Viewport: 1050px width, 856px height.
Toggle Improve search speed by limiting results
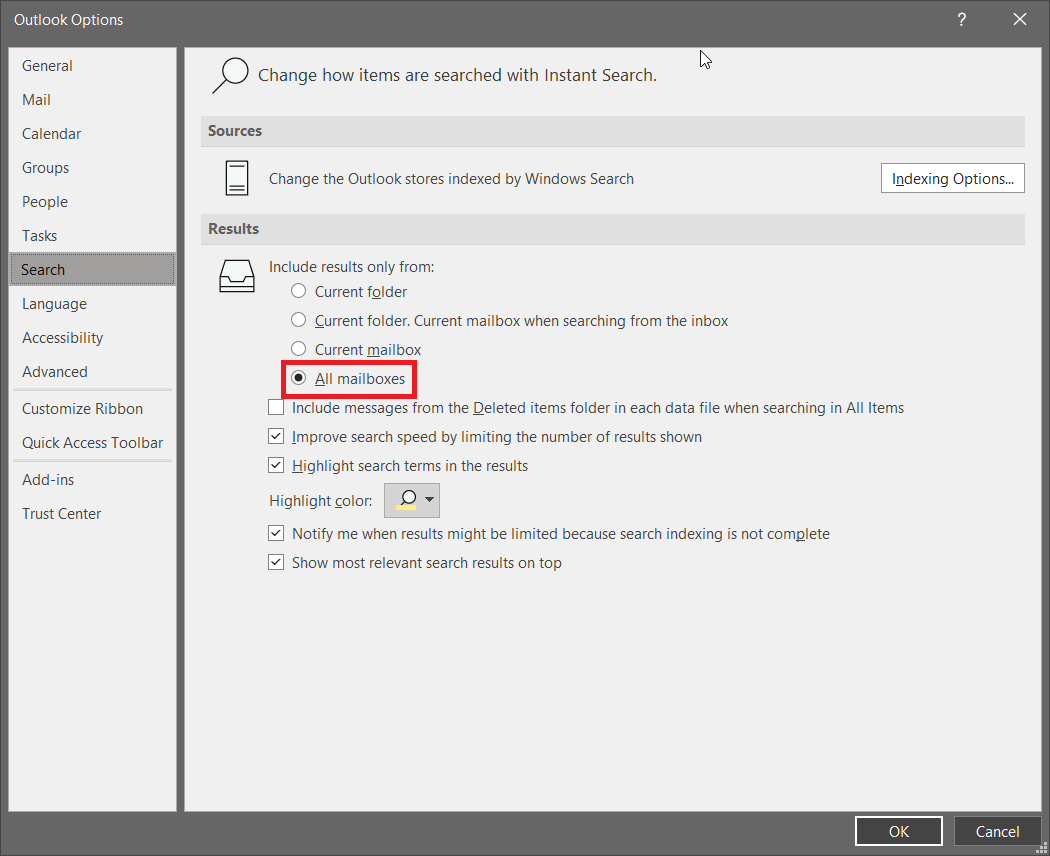pos(276,436)
